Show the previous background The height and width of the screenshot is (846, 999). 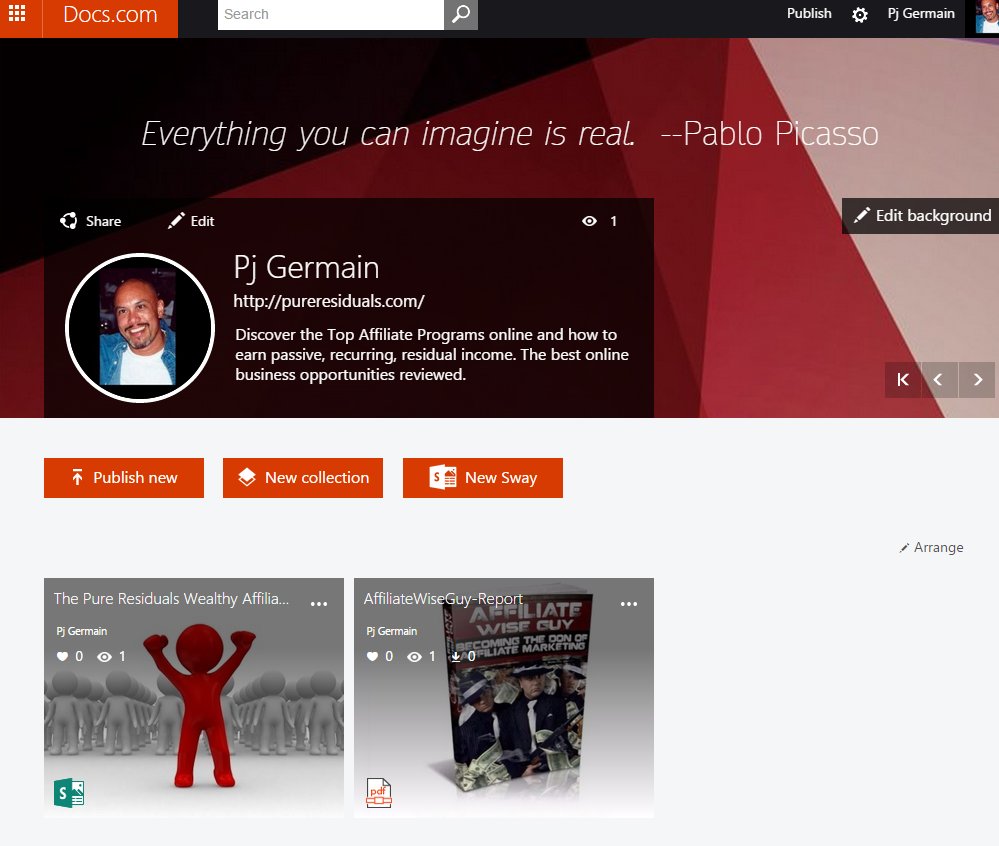[939, 380]
